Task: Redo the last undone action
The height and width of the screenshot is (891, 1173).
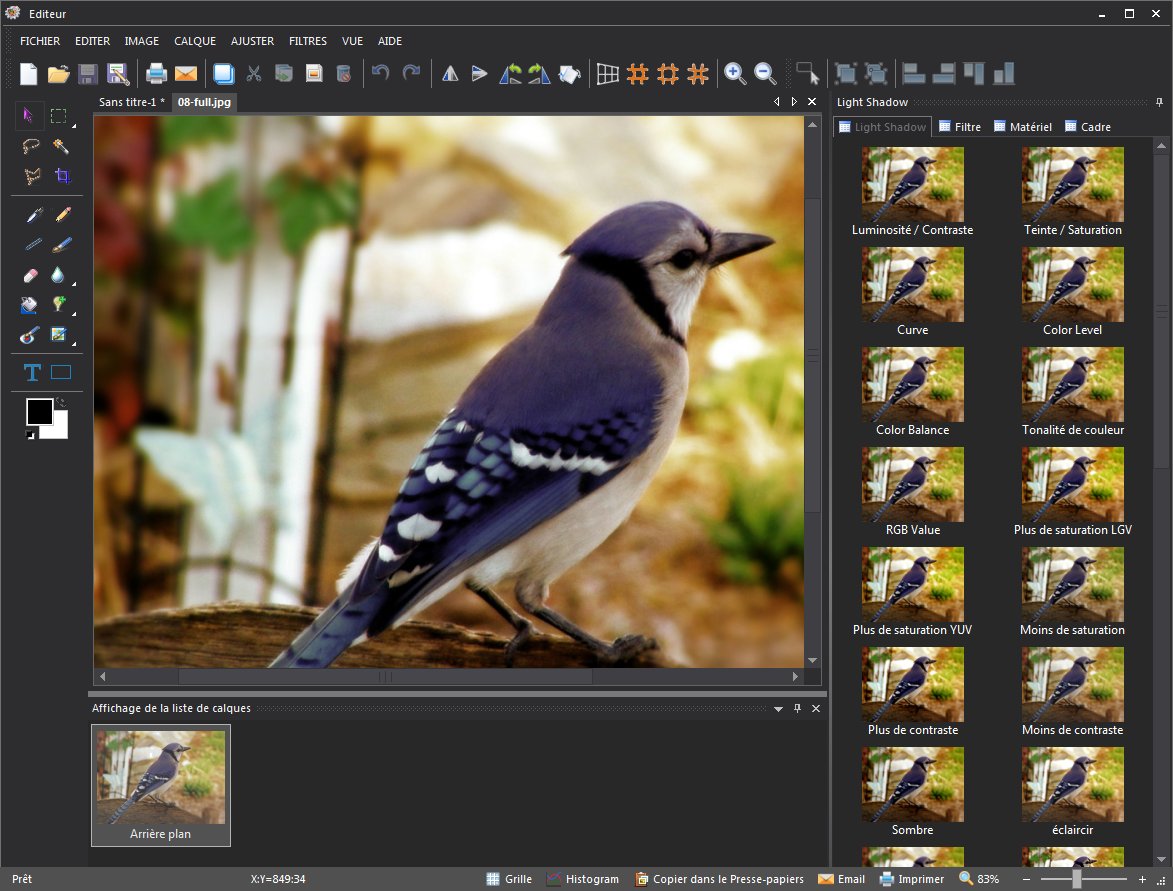Action: (x=411, y=73)
